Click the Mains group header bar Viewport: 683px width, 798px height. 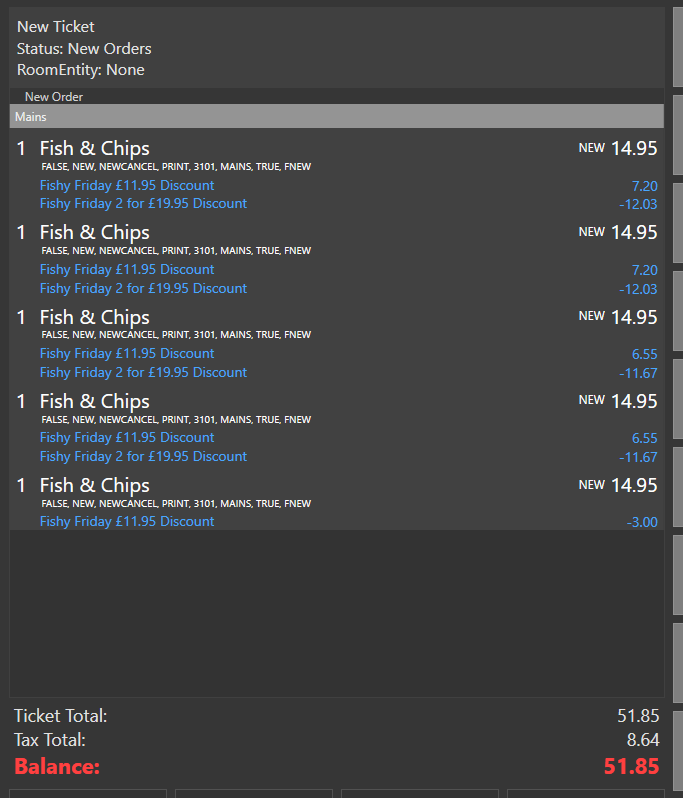(x=336, y=117)
